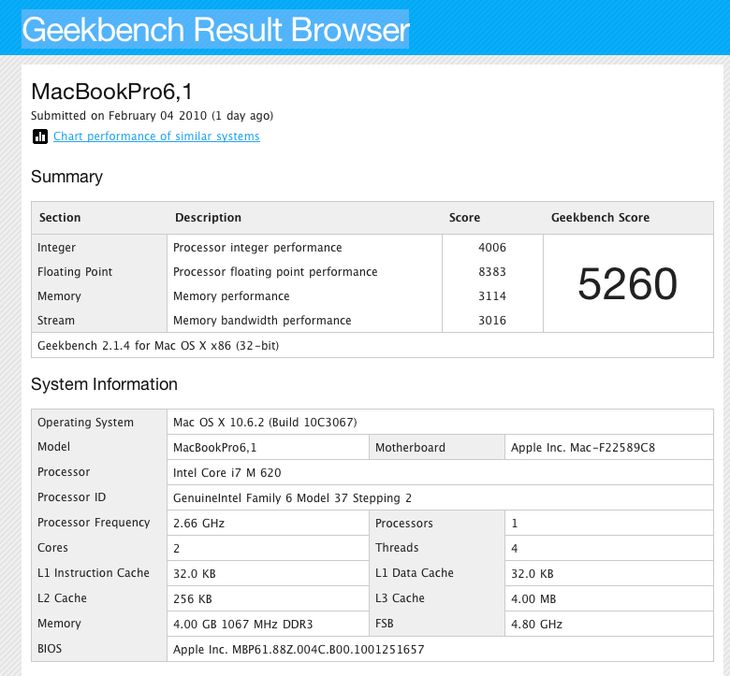Click the Memory label in System Information

[x=59, y=623]
